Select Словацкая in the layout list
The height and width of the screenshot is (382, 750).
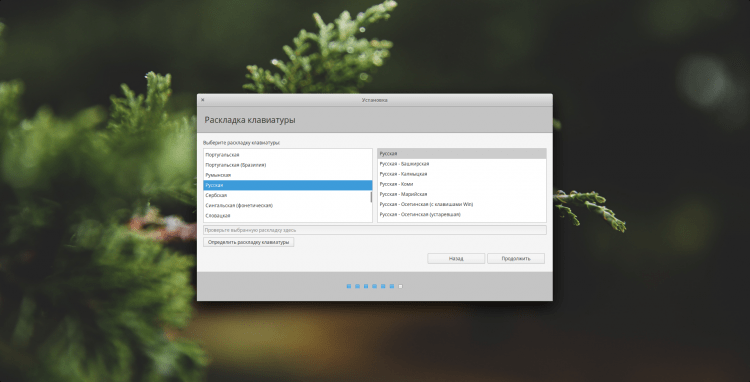(x=287, y=216)
